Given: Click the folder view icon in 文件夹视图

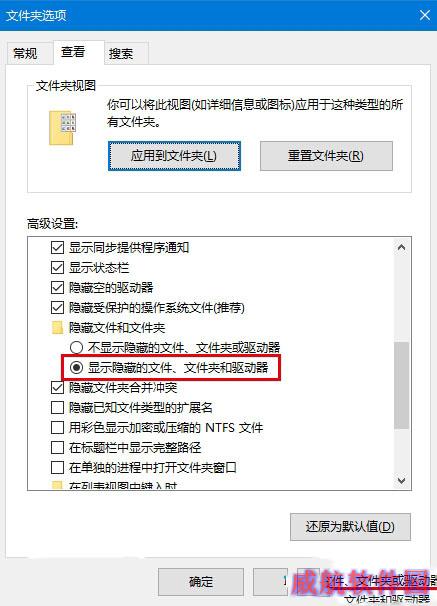Looking at the screenshot, I should click(63, 128).
